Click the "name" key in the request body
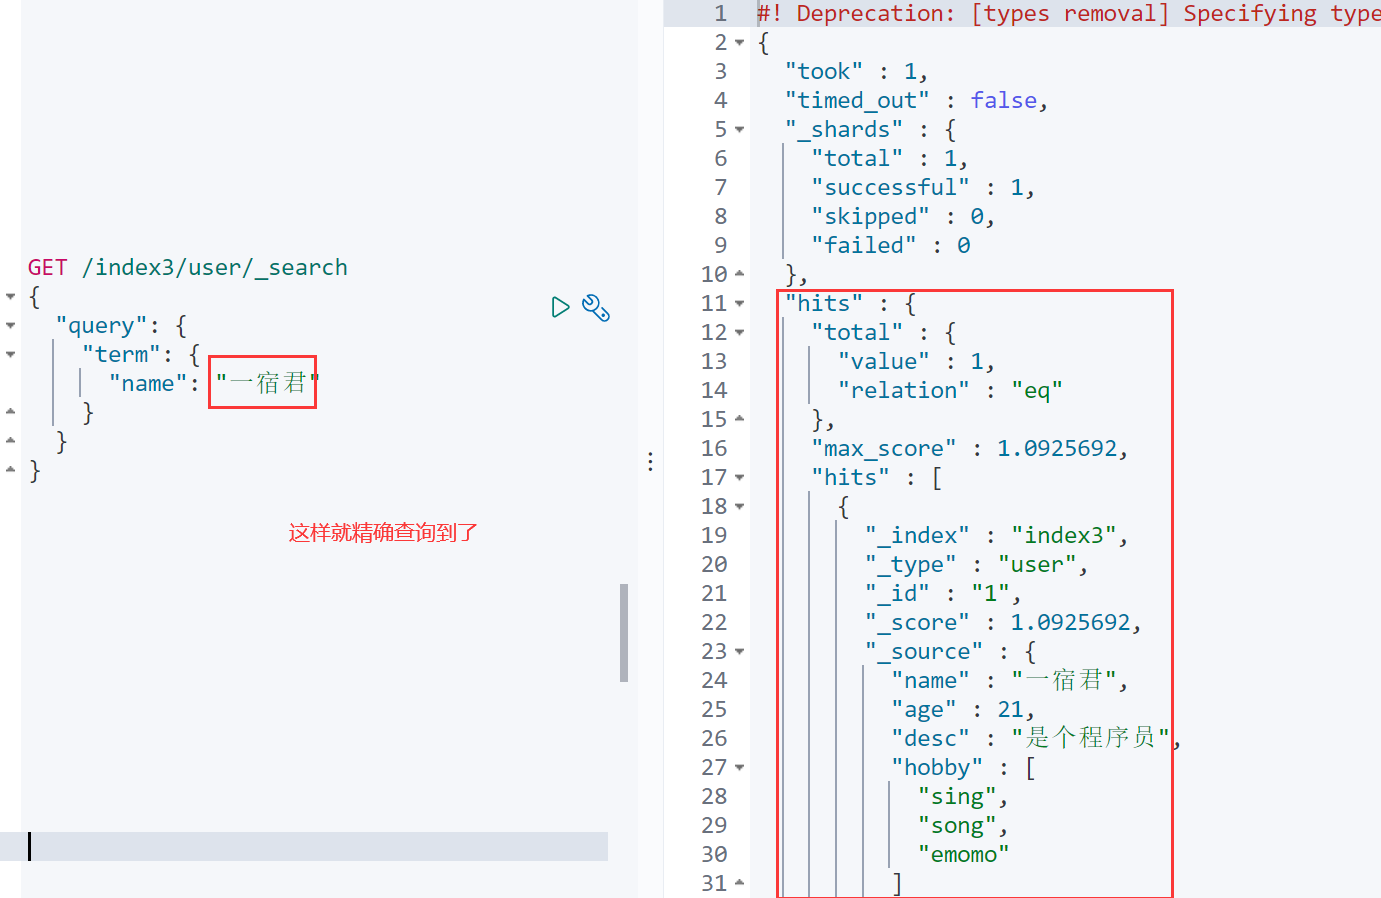The height and width of the screenshot is (898, 1381). tap(148, 384)
